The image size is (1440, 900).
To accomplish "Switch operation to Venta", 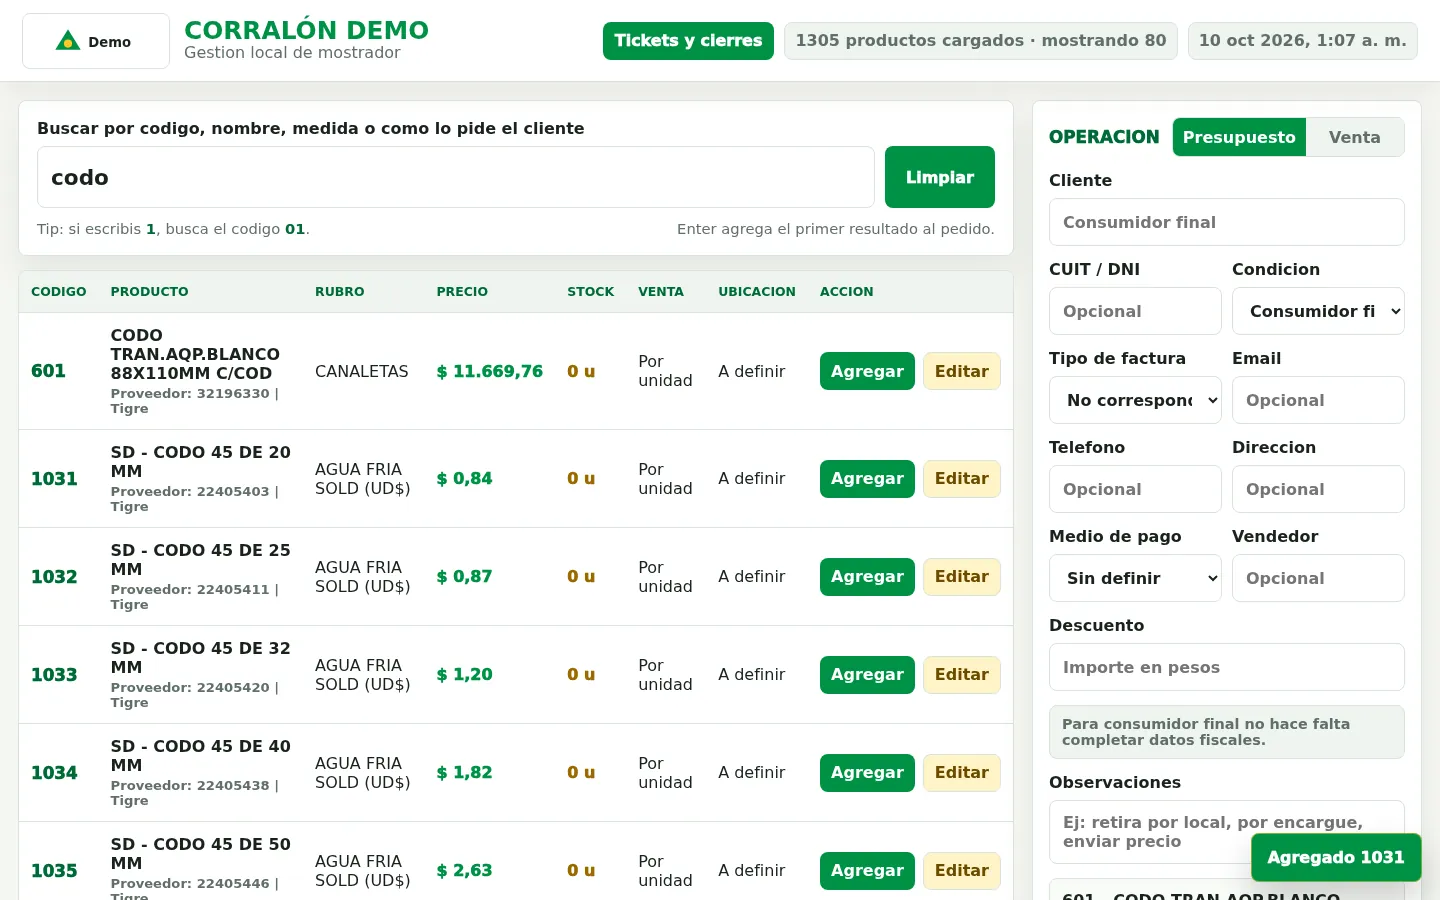I will (1354, 137).
